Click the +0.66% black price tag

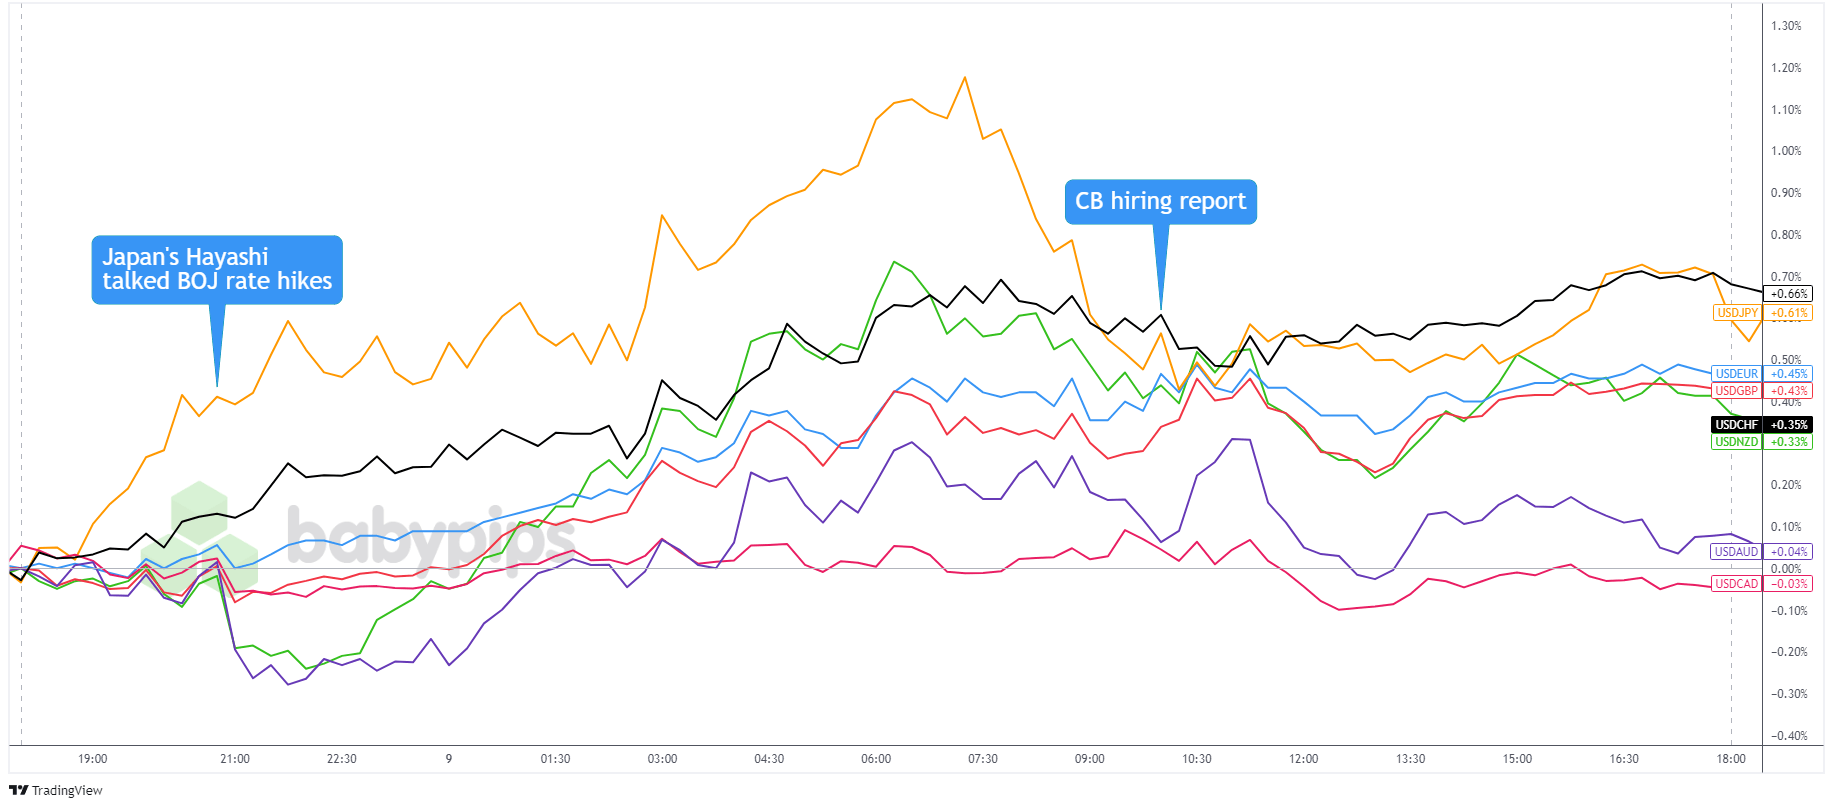point(1789,294)
